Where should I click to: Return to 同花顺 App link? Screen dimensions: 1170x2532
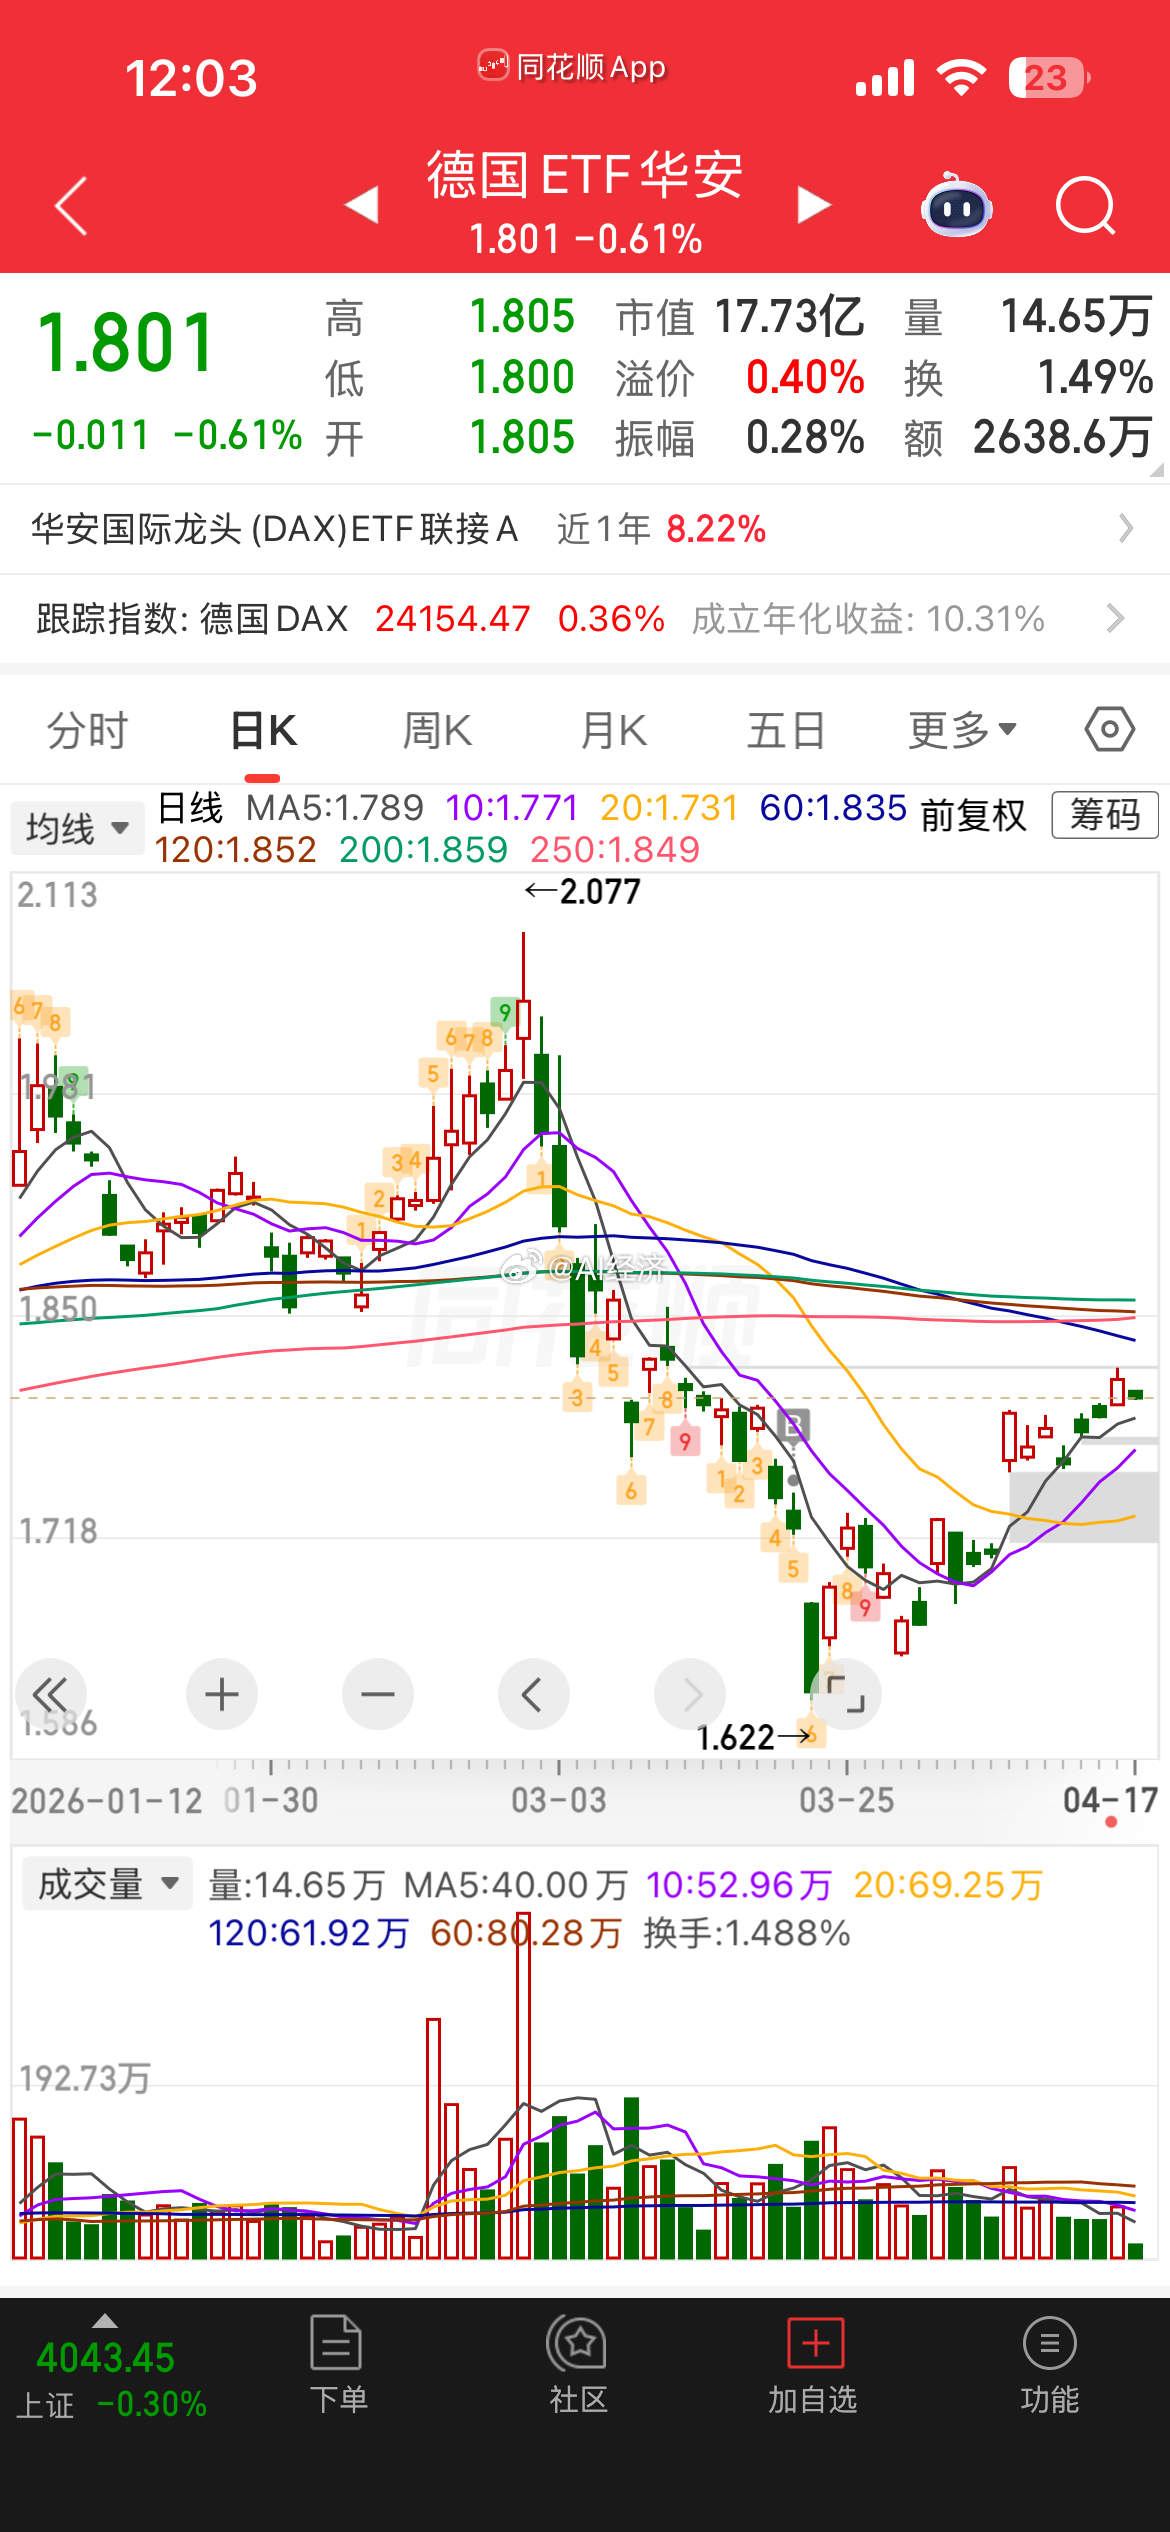pyautogui.click(x=571, y=67)
